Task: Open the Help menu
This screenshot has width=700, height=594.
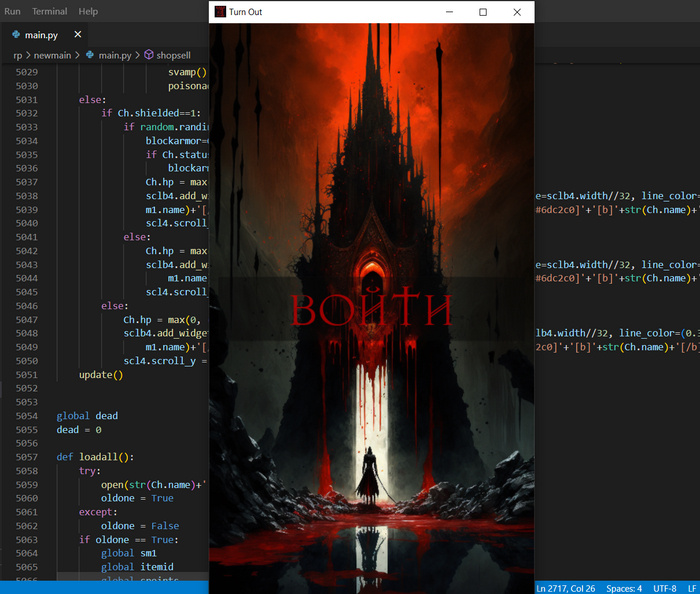Action: point(88,11)
